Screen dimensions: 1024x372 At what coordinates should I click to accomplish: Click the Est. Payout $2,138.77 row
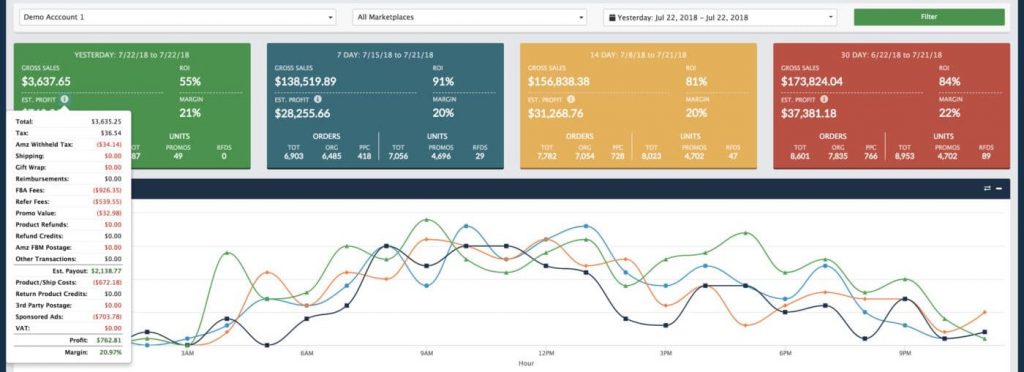pyautogui.click(x=68, y=270)
